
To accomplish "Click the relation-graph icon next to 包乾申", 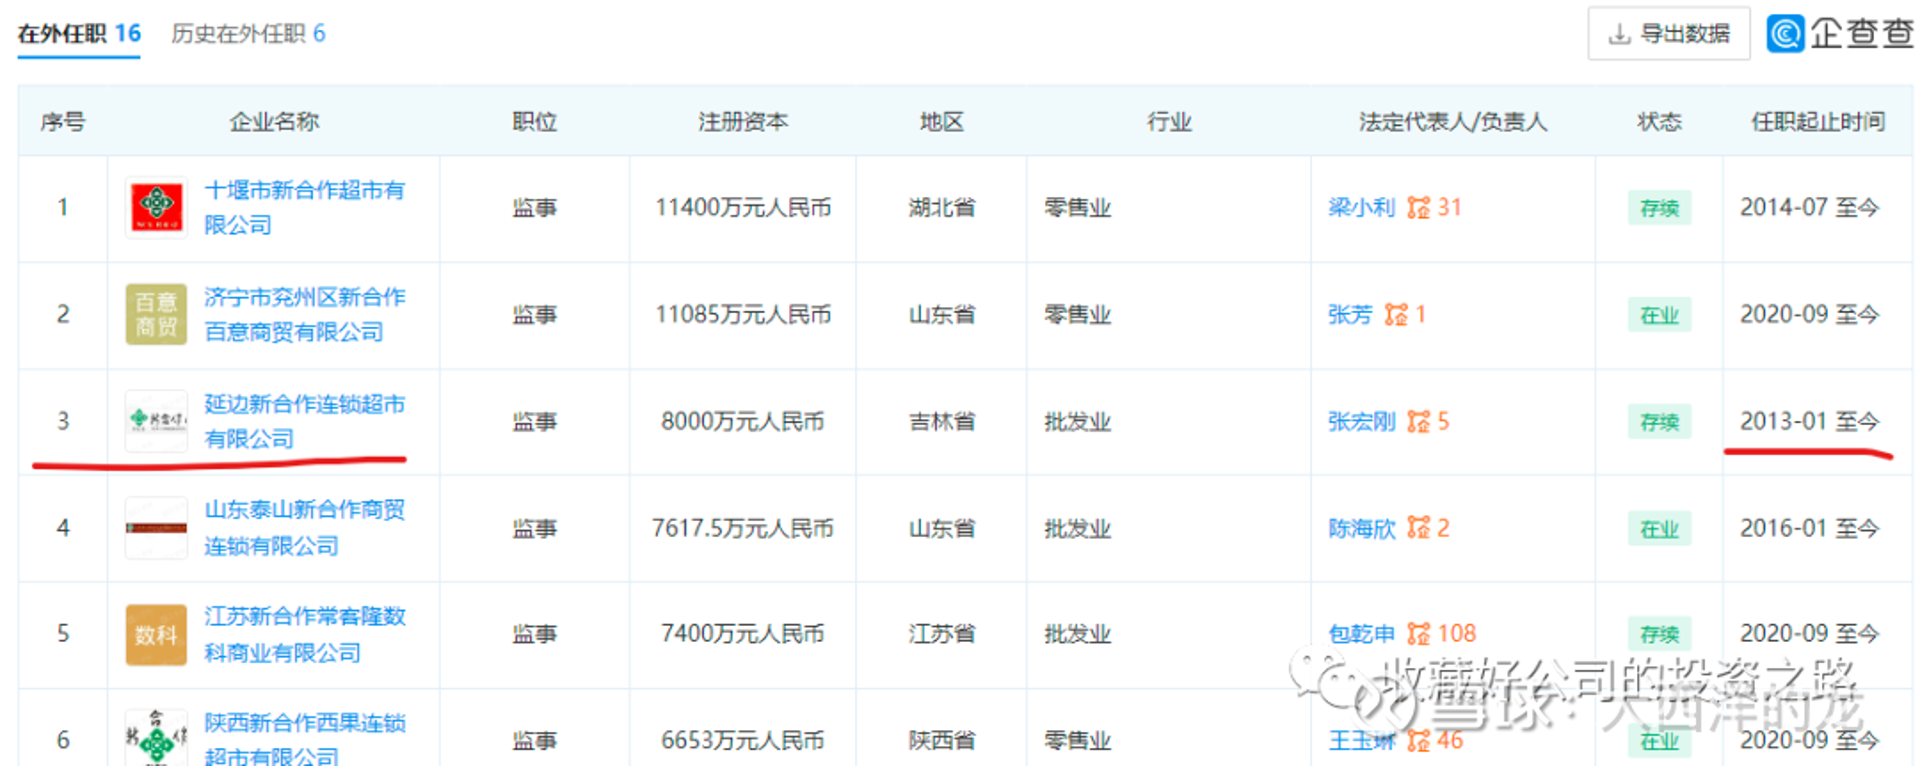I will 1418,633.
